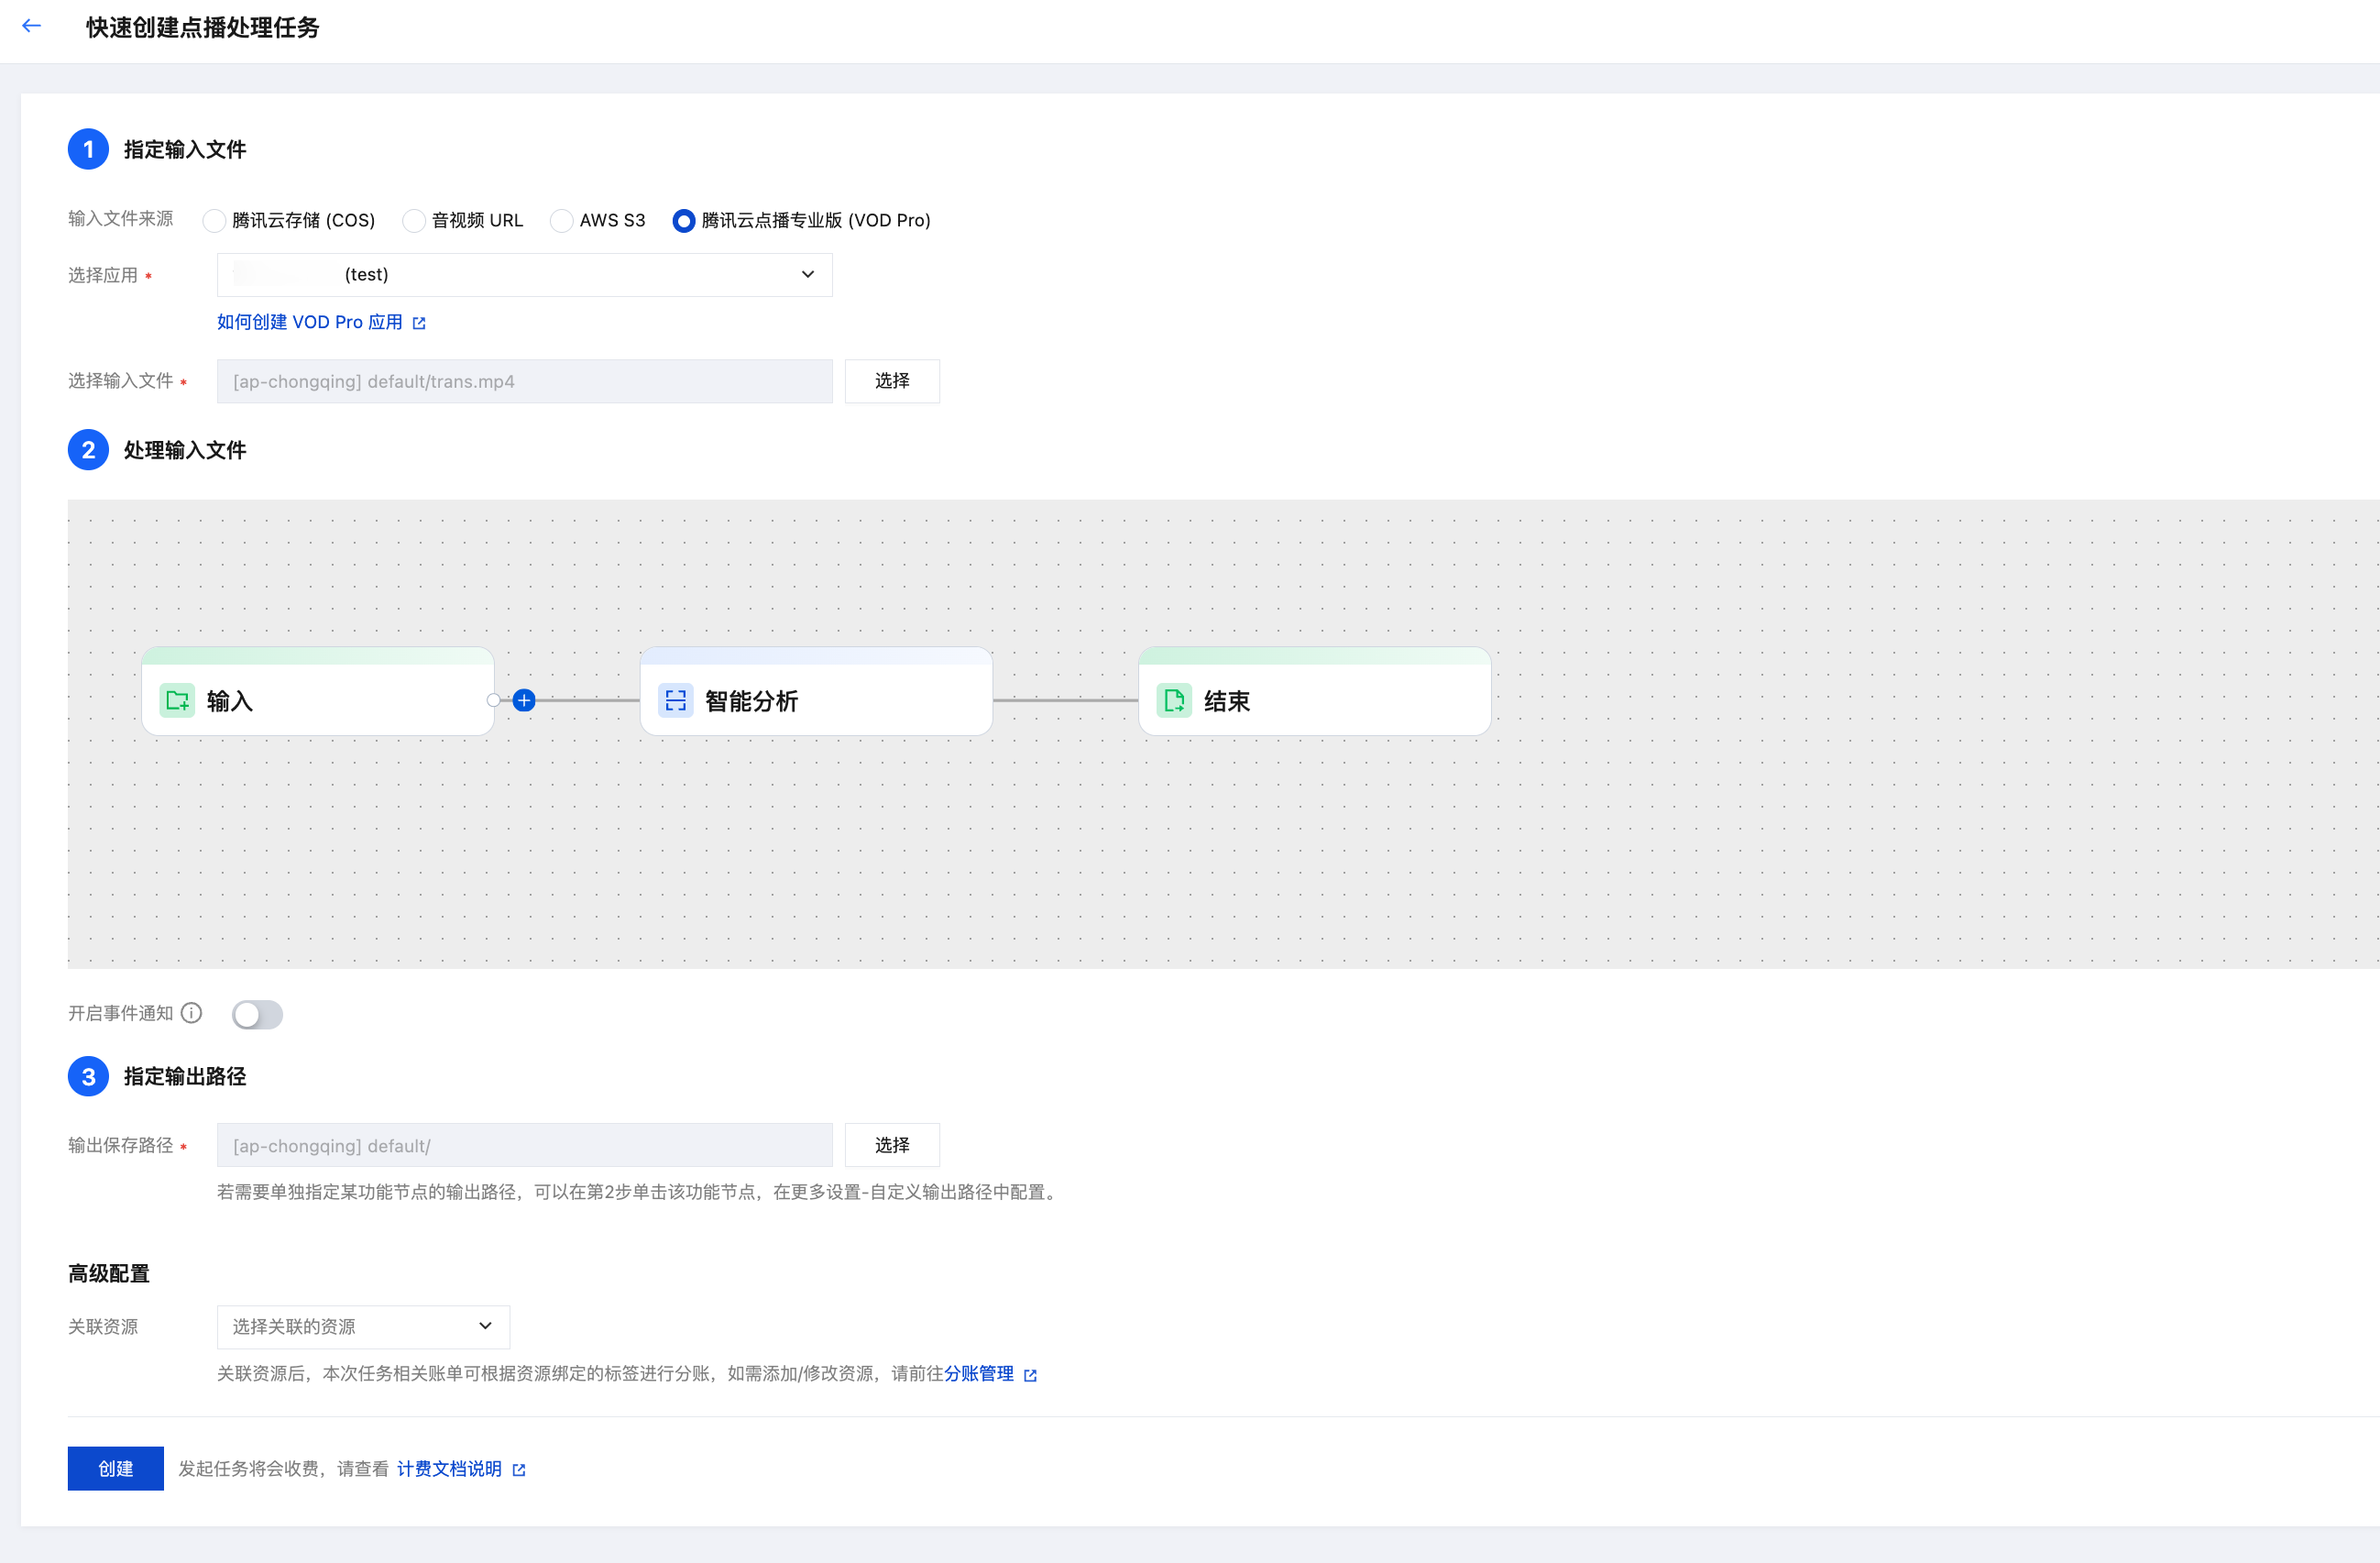Click the 输入 node folder icon
The width and height of the screenshot is (2380, 1563).
[178, 701]
